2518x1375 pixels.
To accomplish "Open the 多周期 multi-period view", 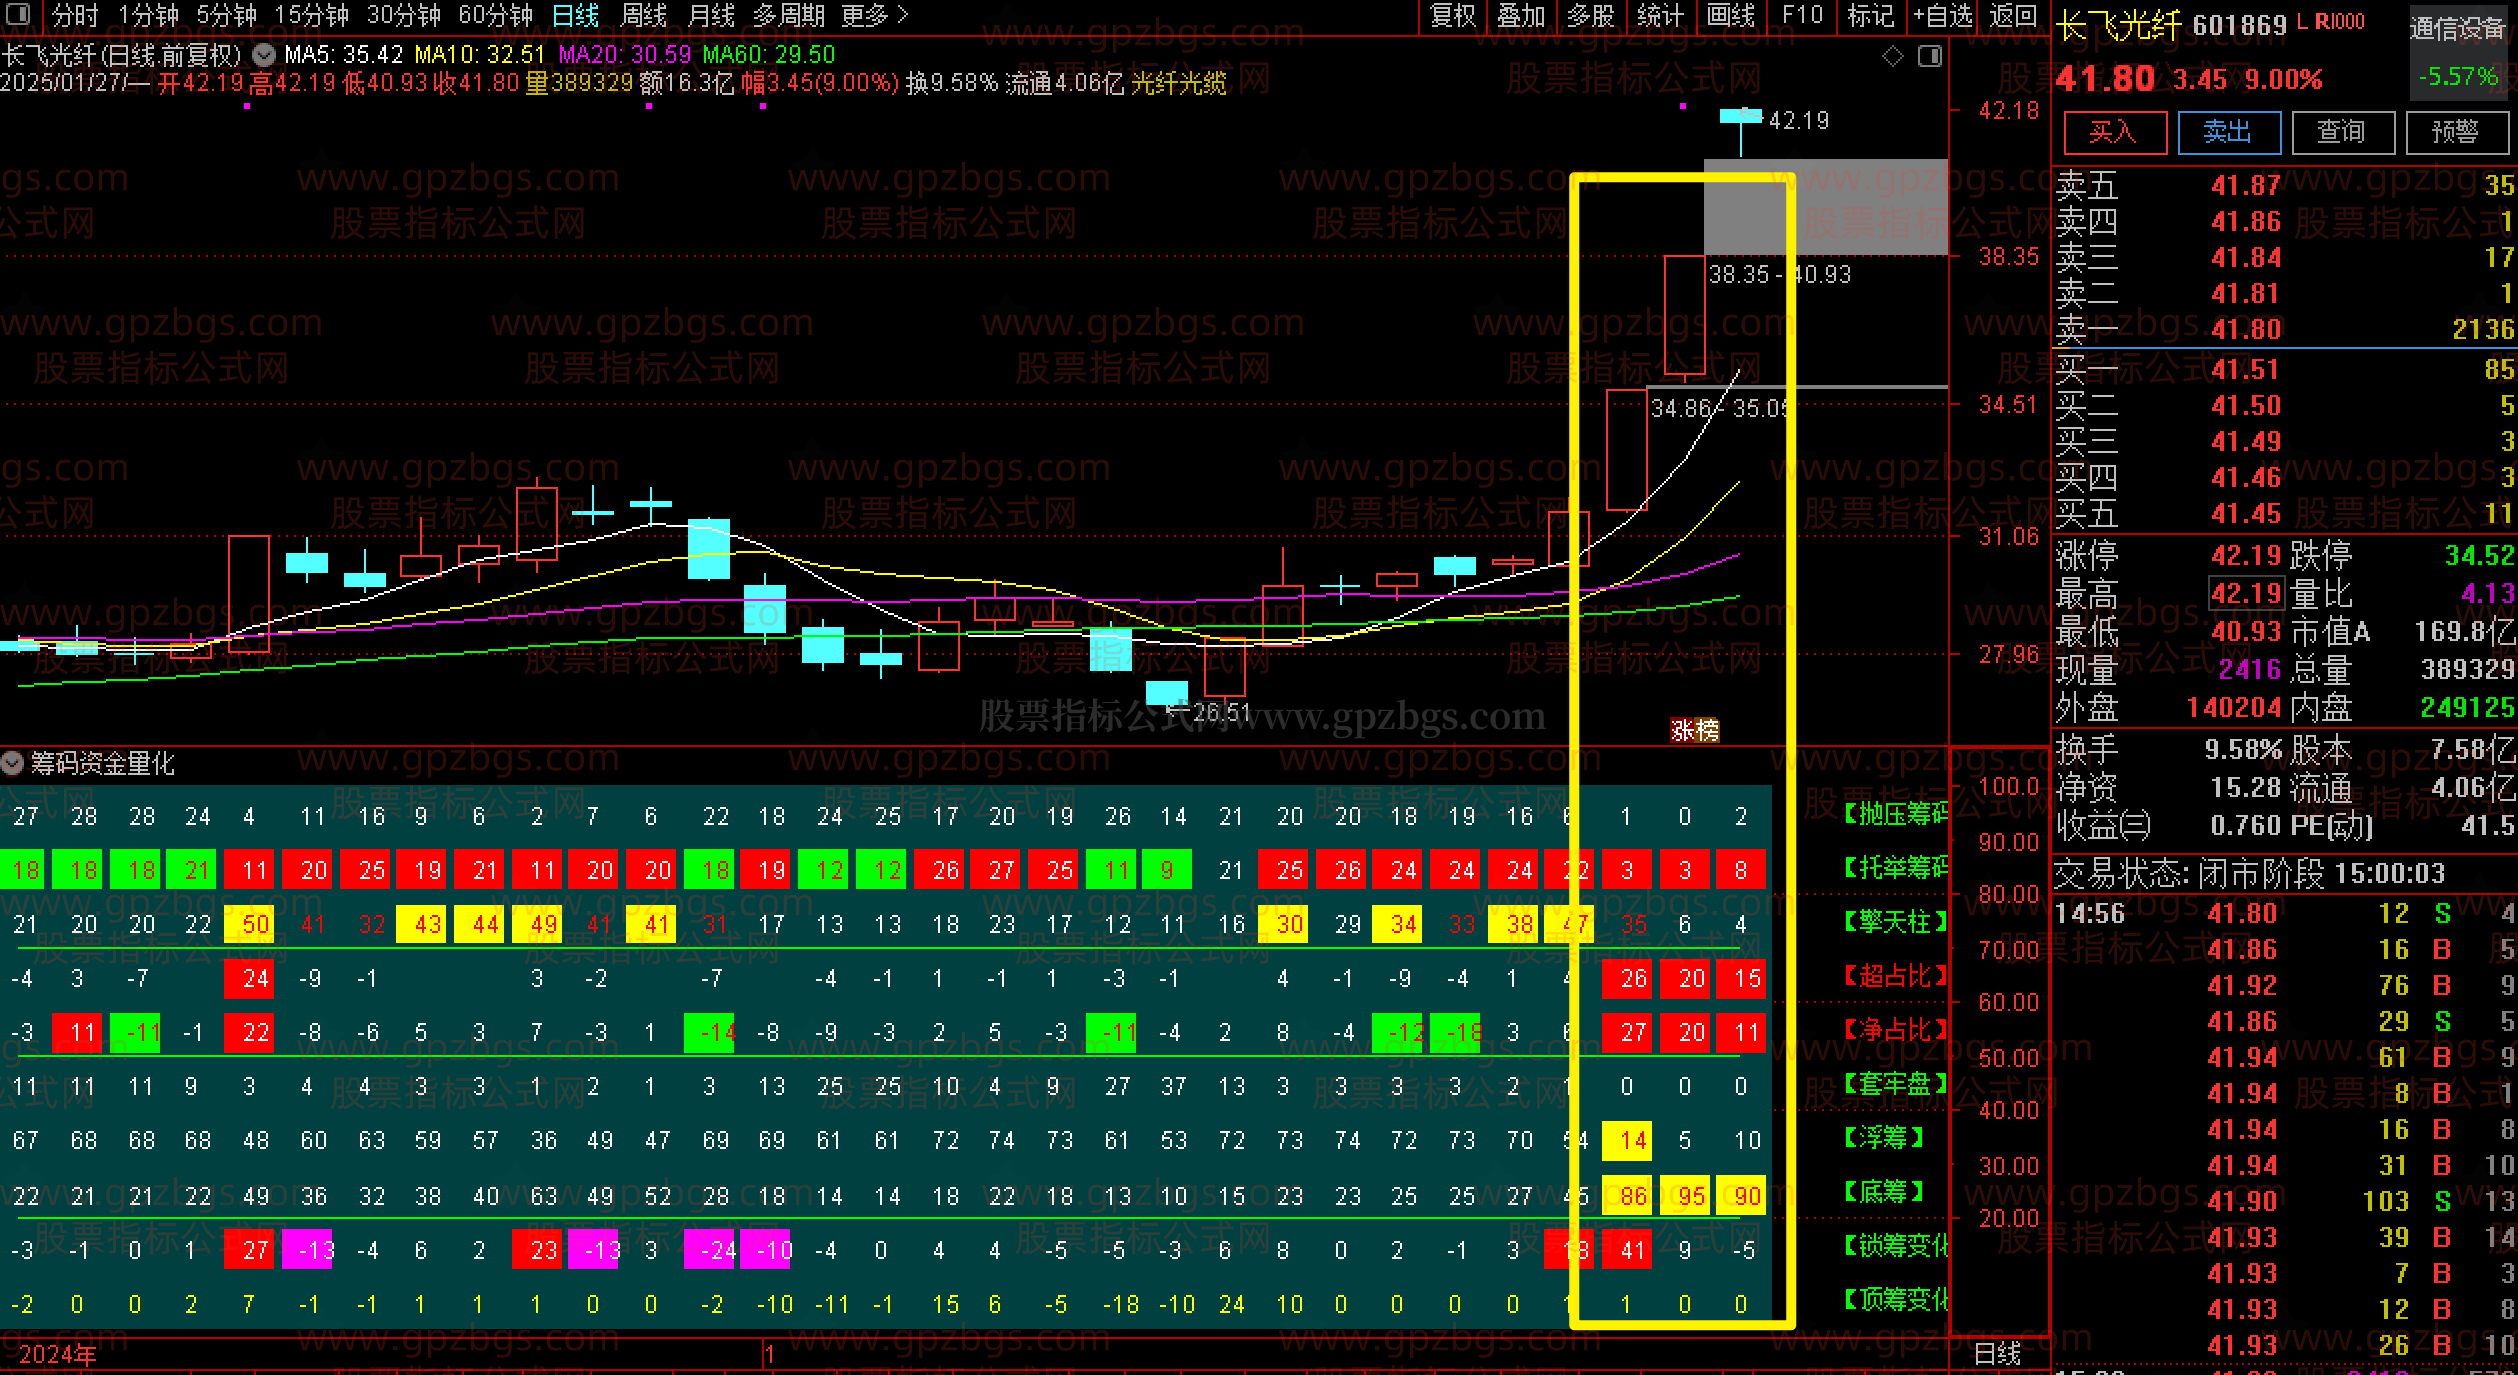I will [789, 15].
